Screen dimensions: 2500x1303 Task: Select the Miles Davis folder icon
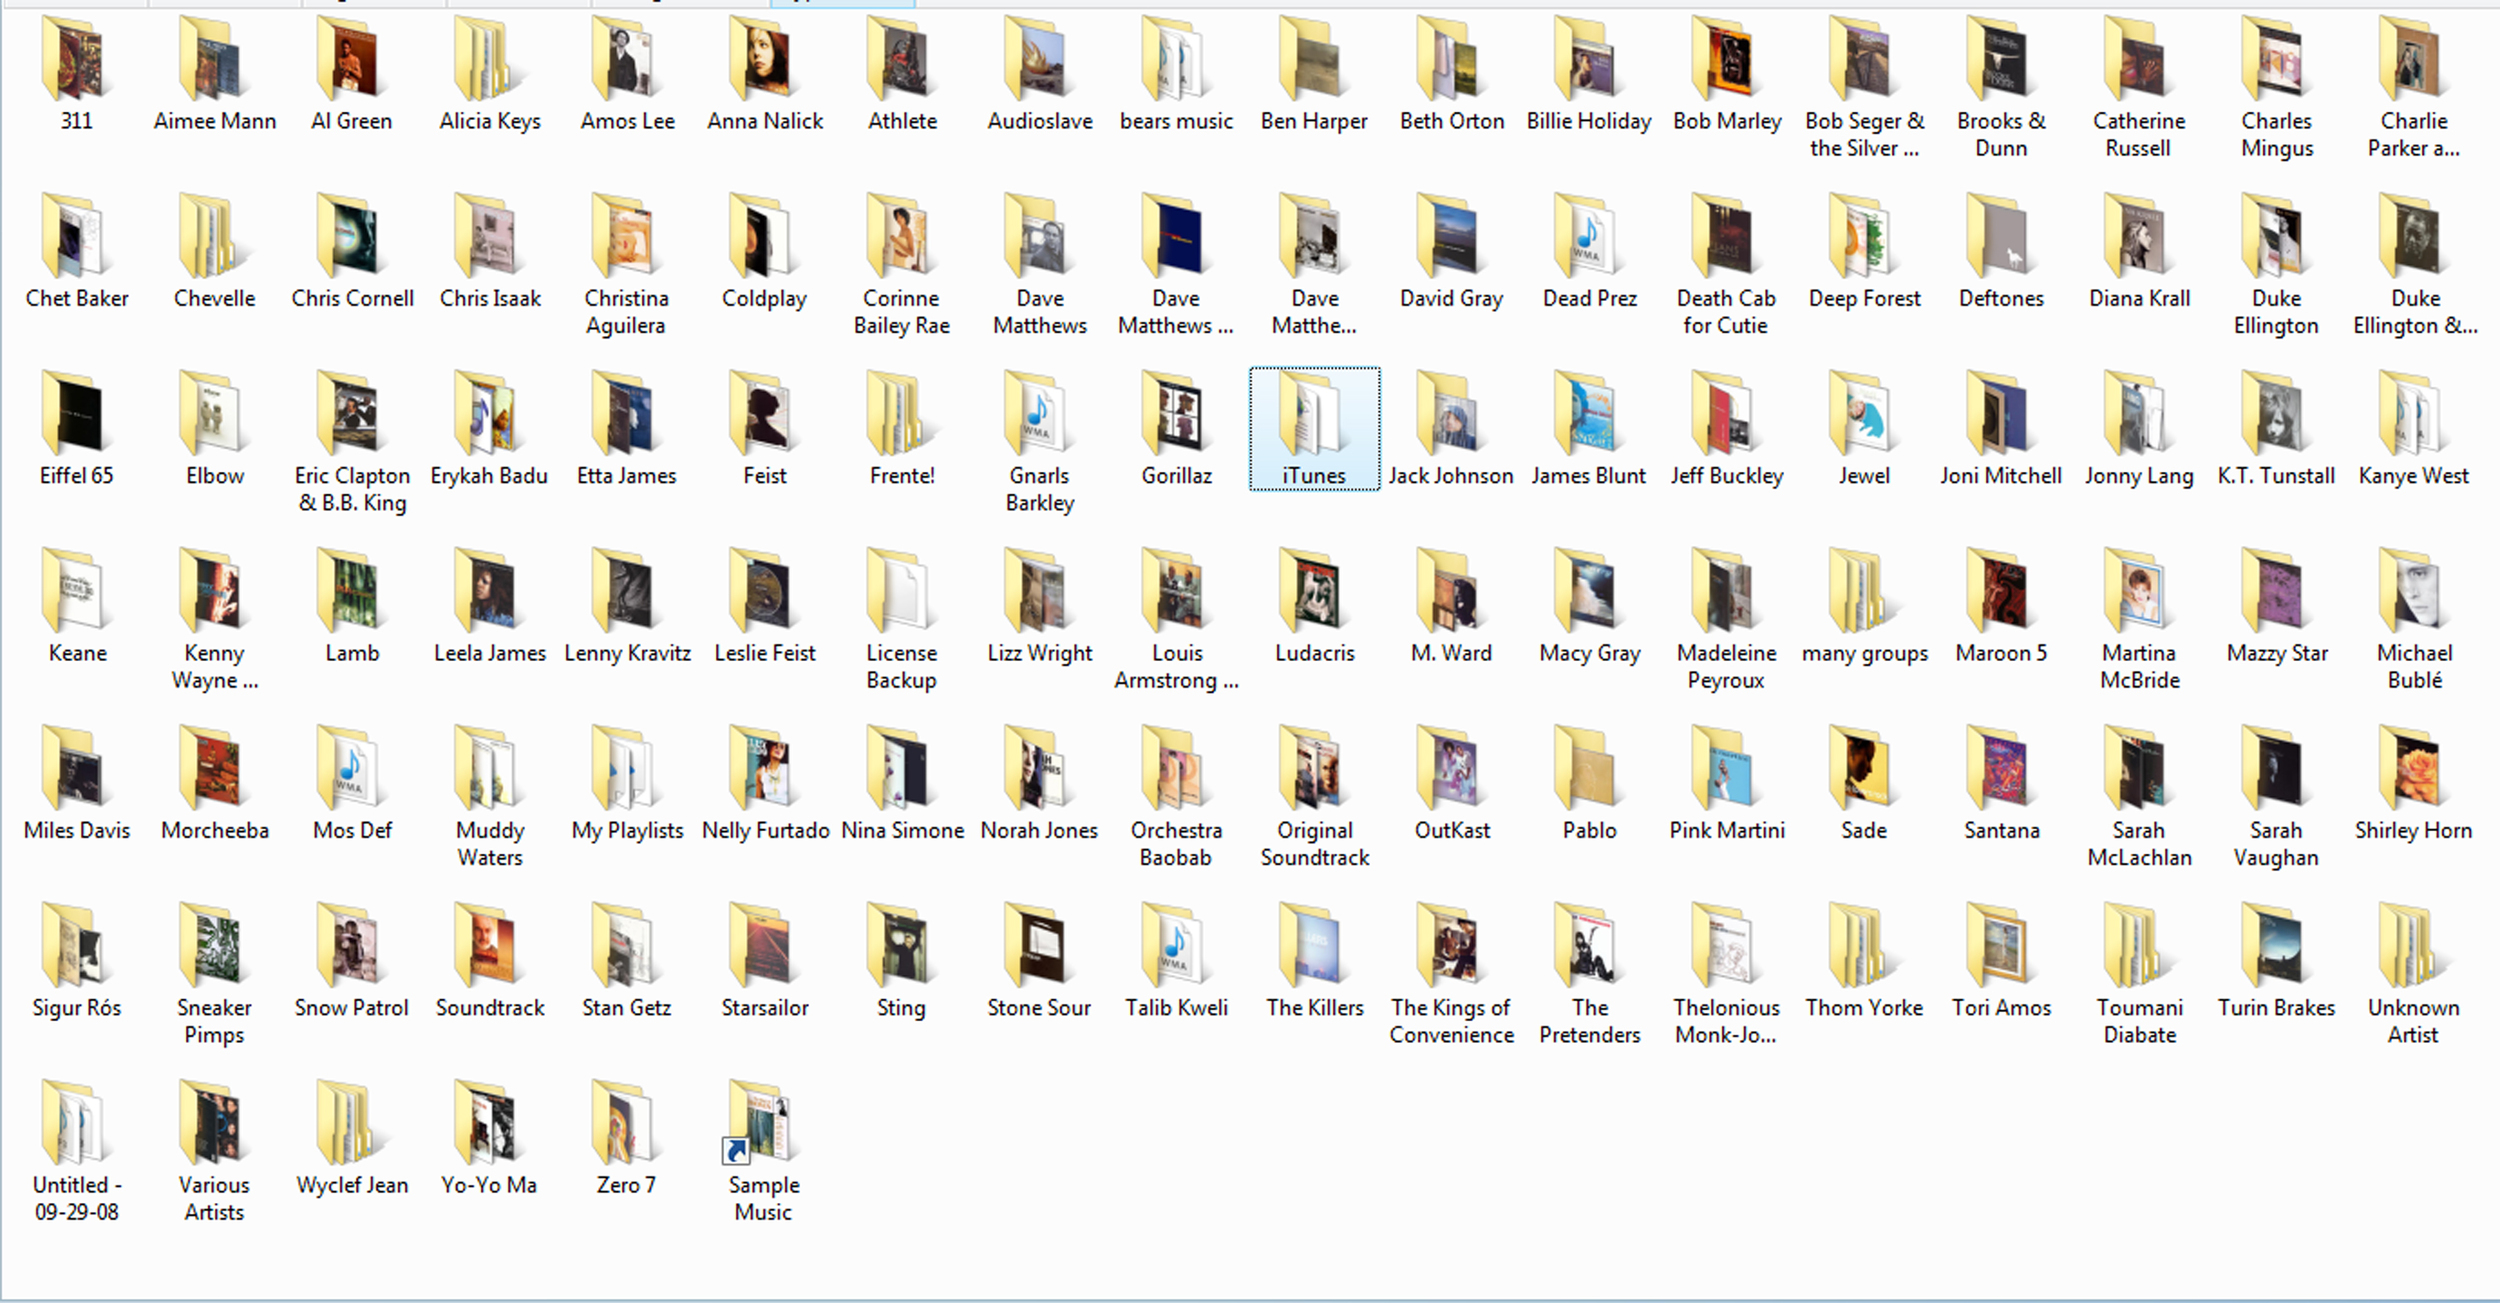[x=74, y=768]
